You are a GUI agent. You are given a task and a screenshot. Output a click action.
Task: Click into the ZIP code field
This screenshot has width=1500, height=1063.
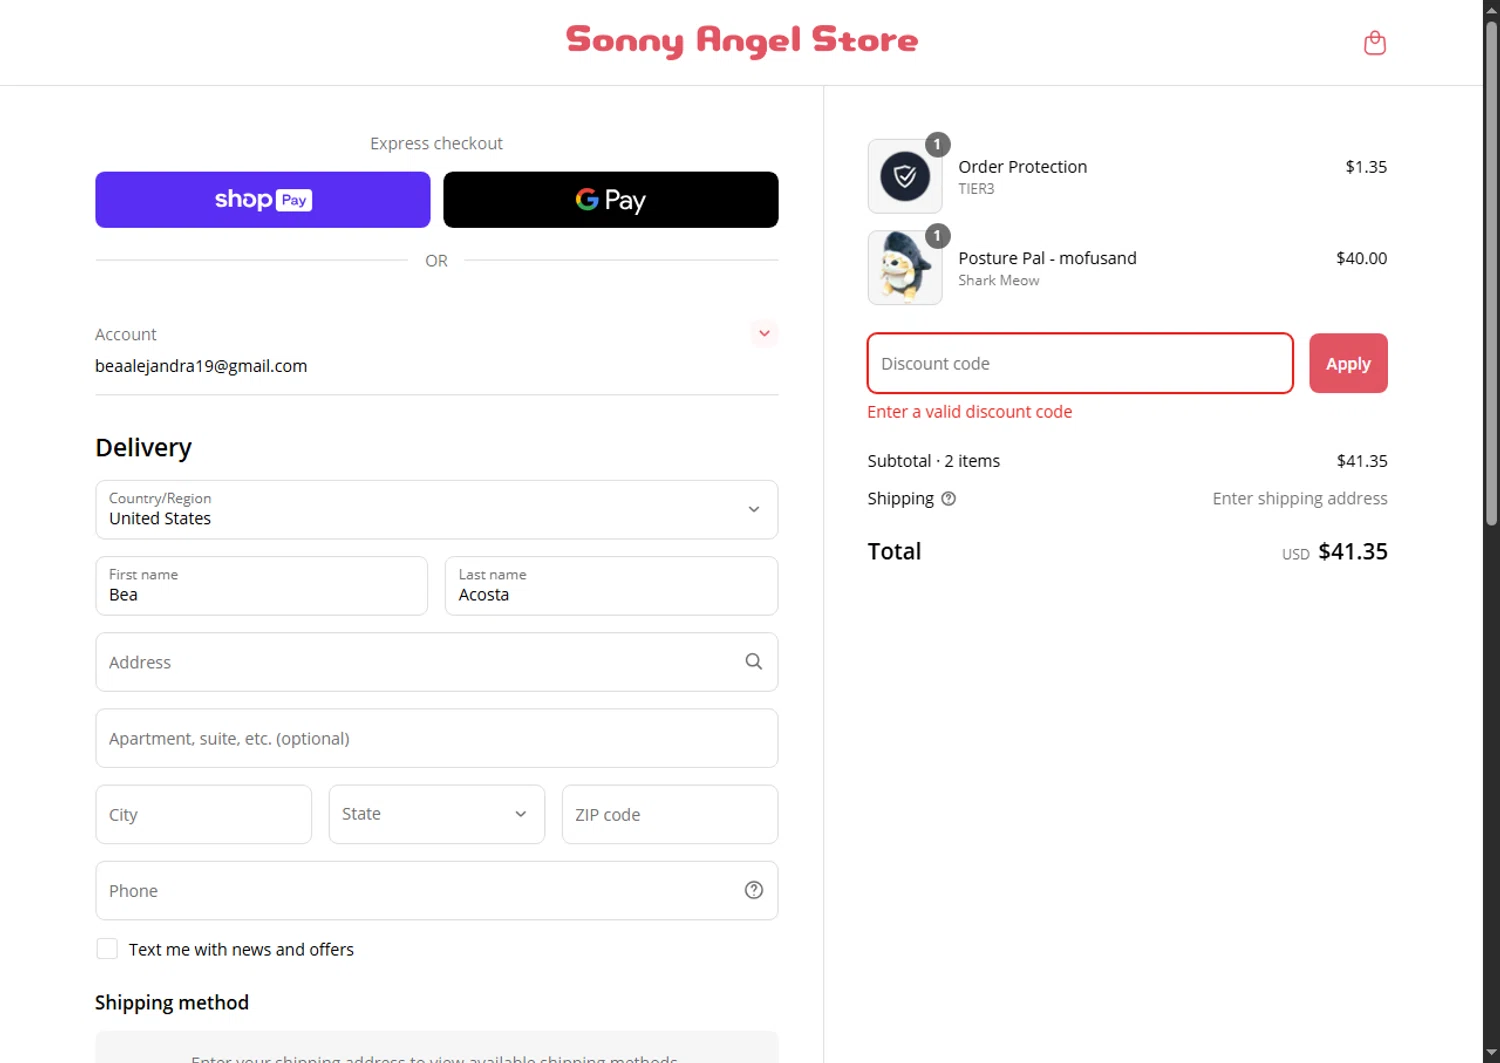(x=670, y=814)
